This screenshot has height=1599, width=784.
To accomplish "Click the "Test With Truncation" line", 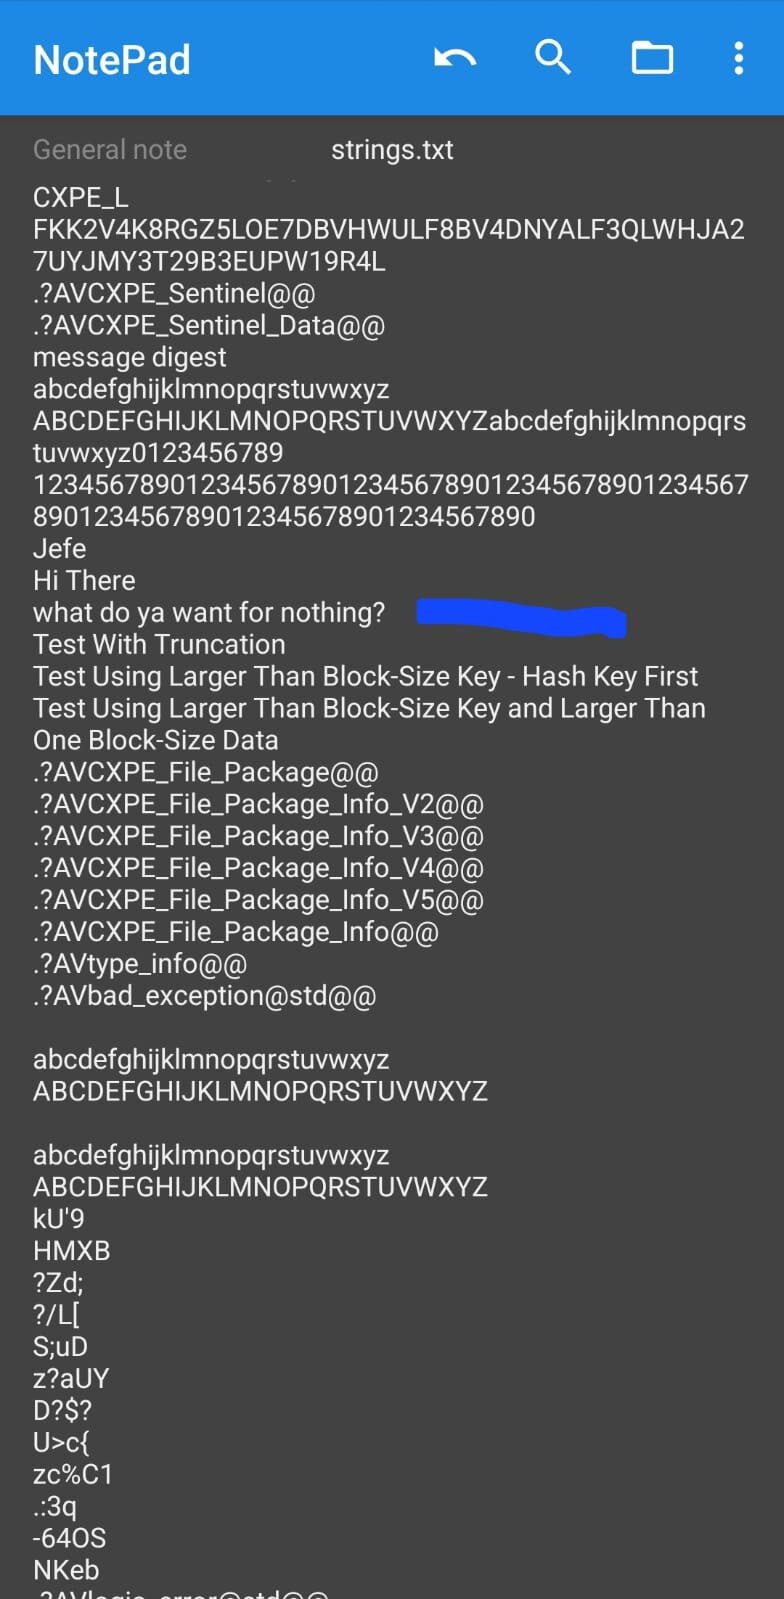I will [159, 645].
